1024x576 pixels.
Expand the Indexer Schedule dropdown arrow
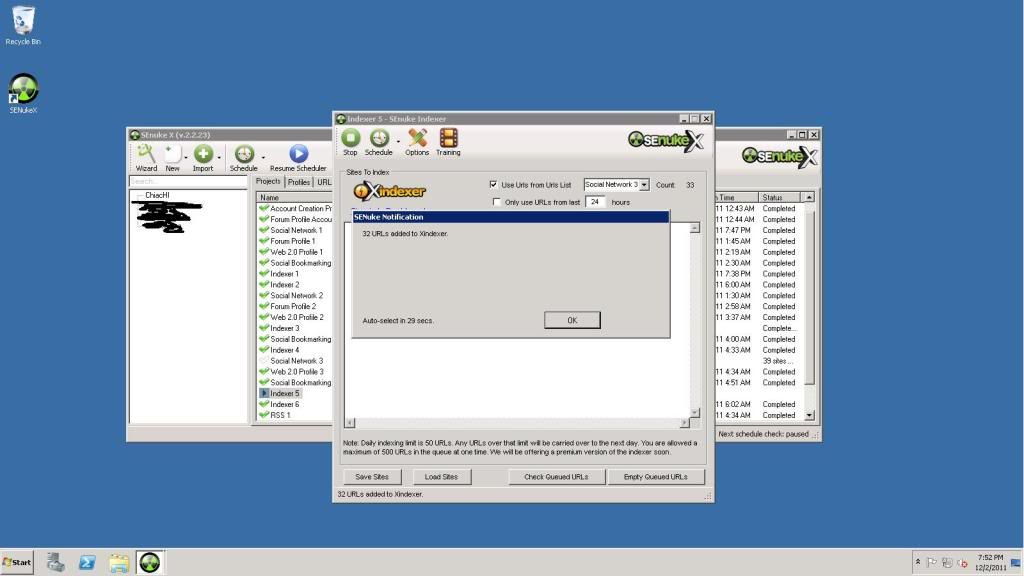pyautogui.click(x=398, y=142)
